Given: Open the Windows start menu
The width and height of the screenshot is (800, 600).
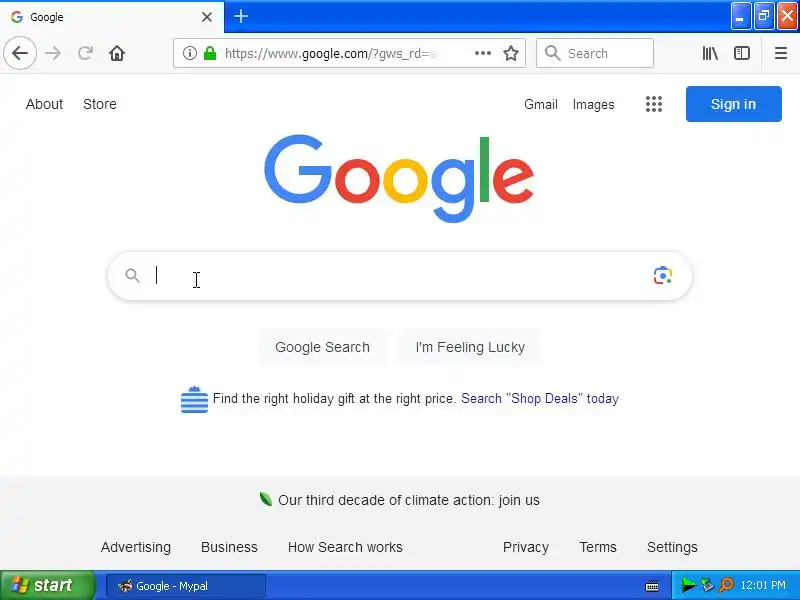Looking at the screenshot, I should 47,585.
